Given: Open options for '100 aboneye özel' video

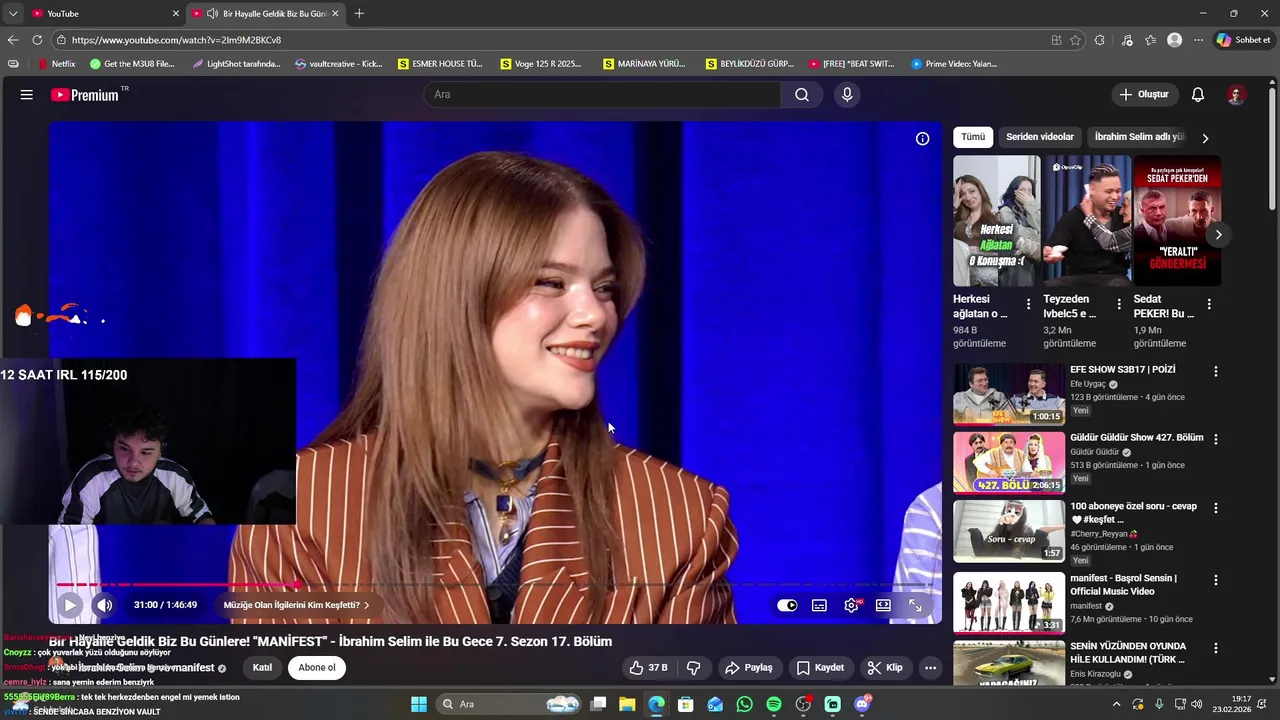Looking at the screenshot, I should [x=1216, y=508].
